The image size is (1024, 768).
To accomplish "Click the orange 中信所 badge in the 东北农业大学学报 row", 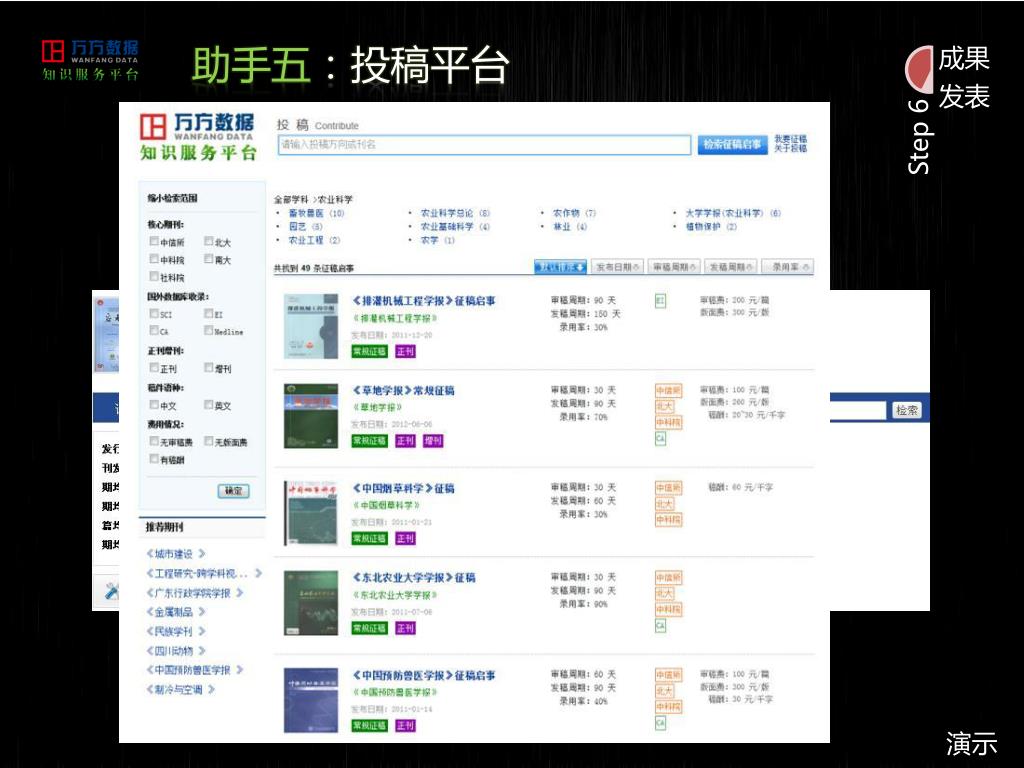I will pos(668,577).
